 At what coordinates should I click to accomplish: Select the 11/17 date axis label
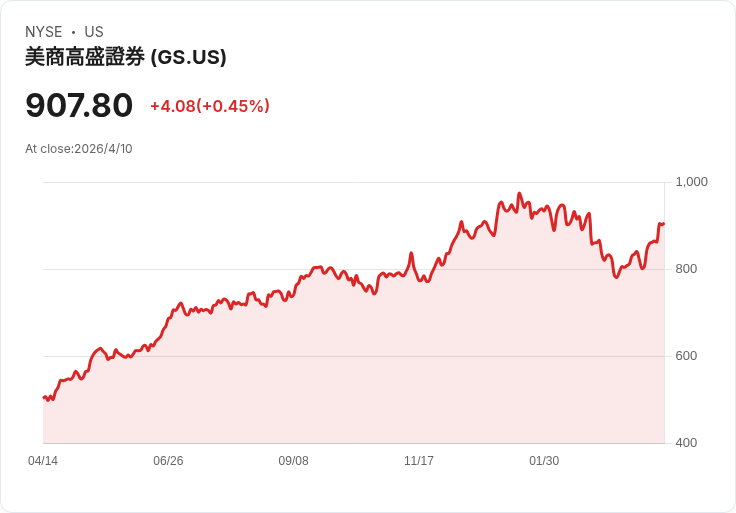point(419,461)
